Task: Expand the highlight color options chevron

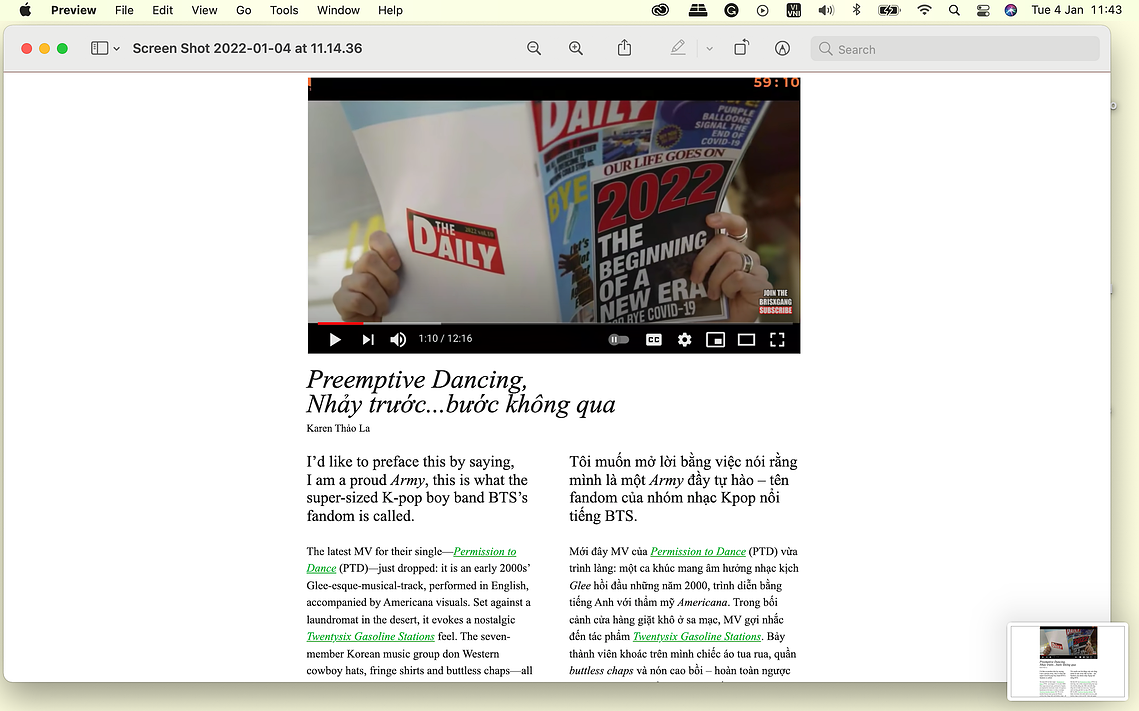Action: 710,49
